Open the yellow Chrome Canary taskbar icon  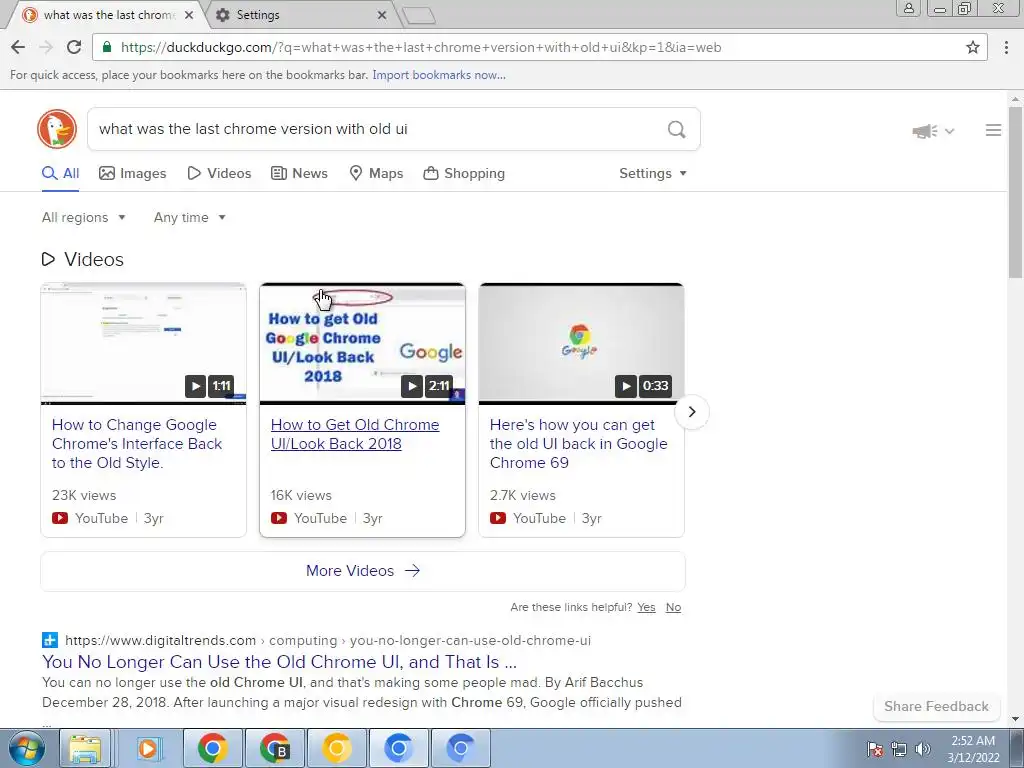point(336,748)
